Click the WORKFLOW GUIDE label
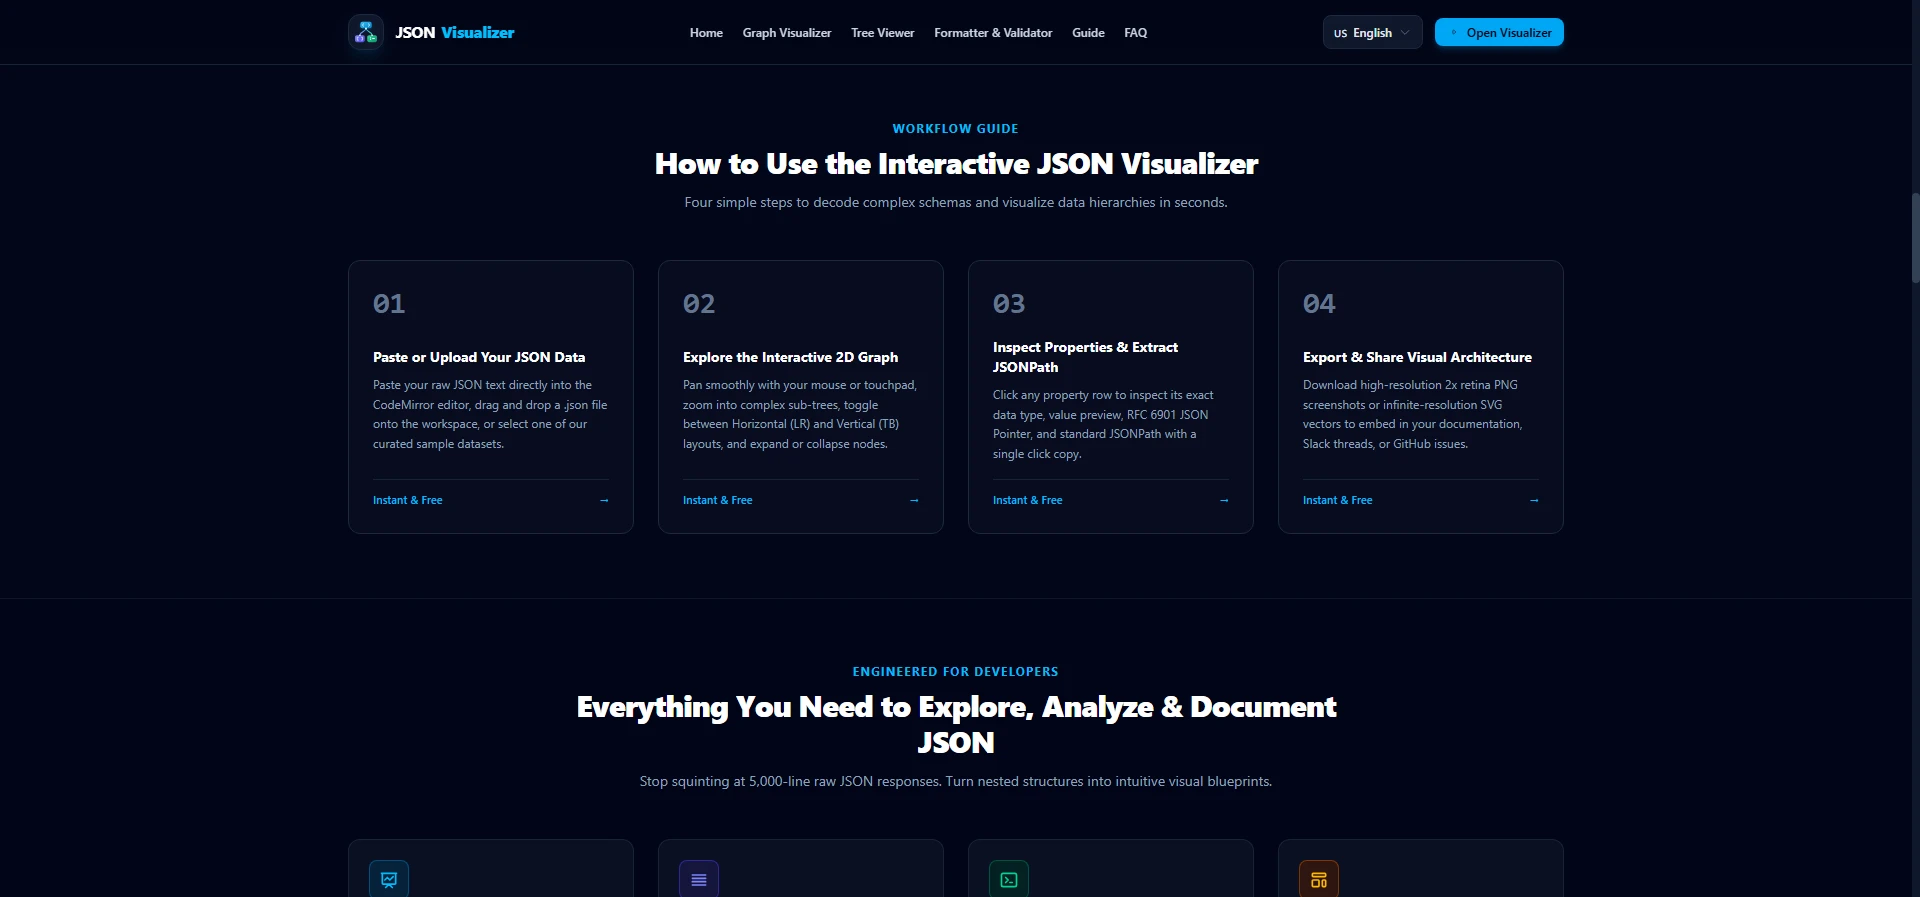The width and height of the screenshot is (1920, 897). pos(955,129)
